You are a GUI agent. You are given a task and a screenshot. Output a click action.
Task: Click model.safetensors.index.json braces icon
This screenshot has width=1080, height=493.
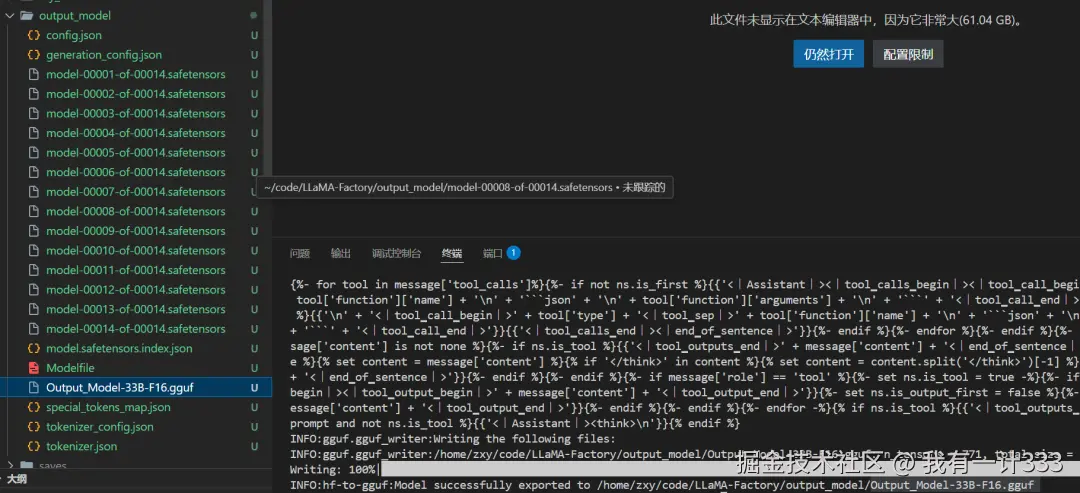32,348
